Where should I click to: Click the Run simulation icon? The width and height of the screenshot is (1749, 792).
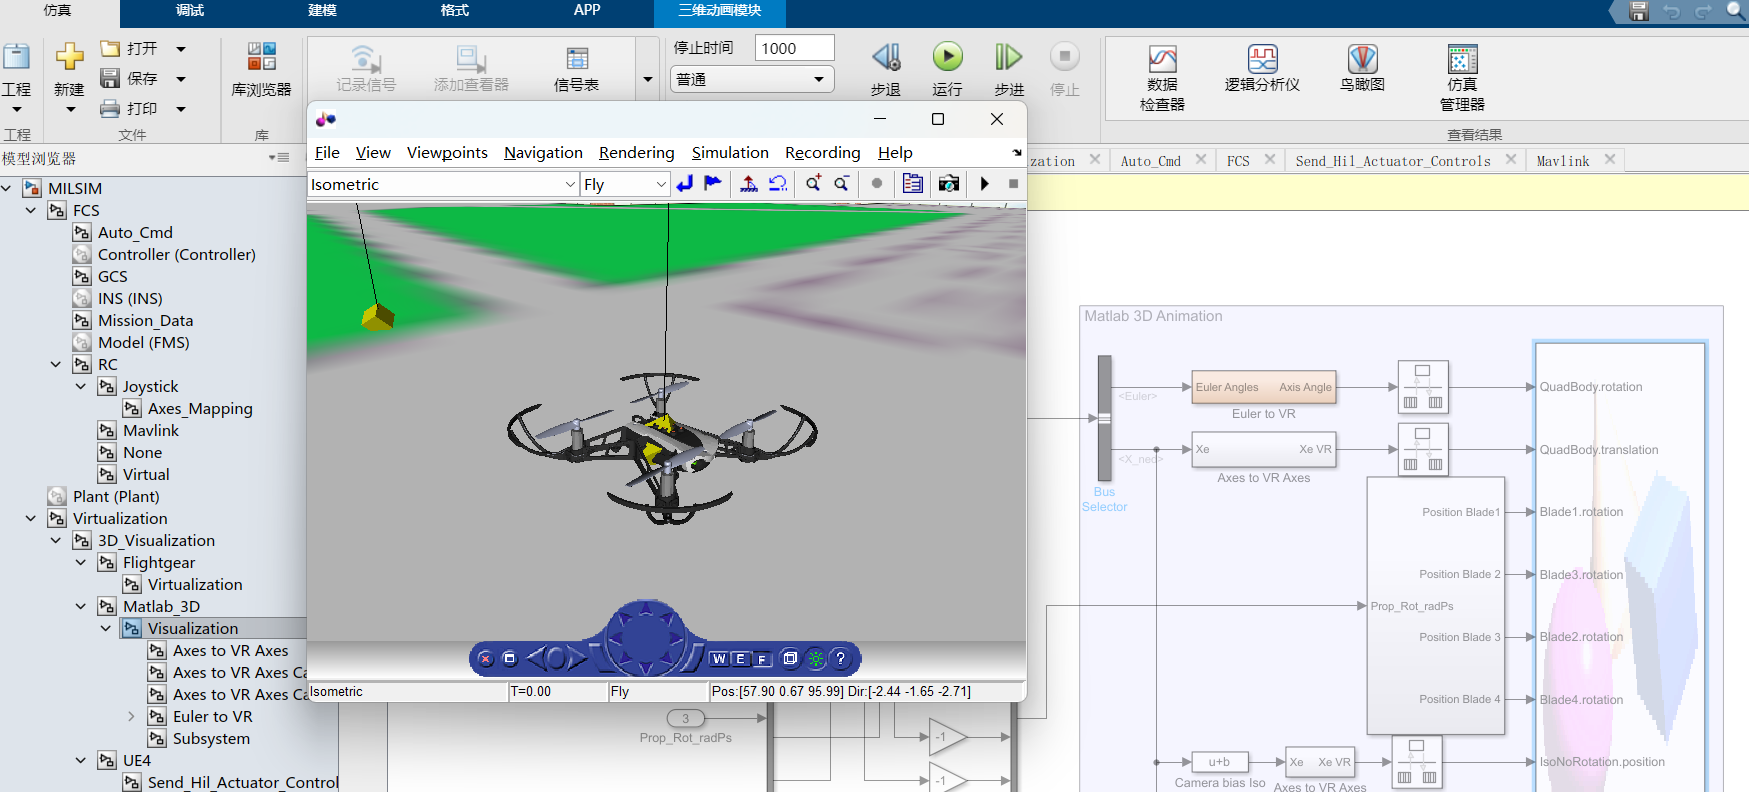pos(947,57)
